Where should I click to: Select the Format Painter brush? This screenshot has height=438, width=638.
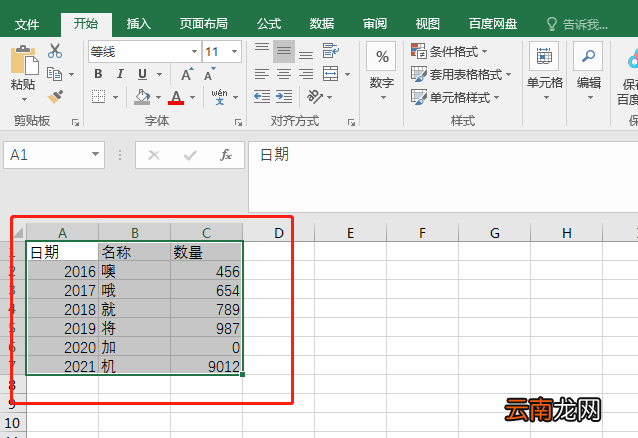(x=55, y=97)
